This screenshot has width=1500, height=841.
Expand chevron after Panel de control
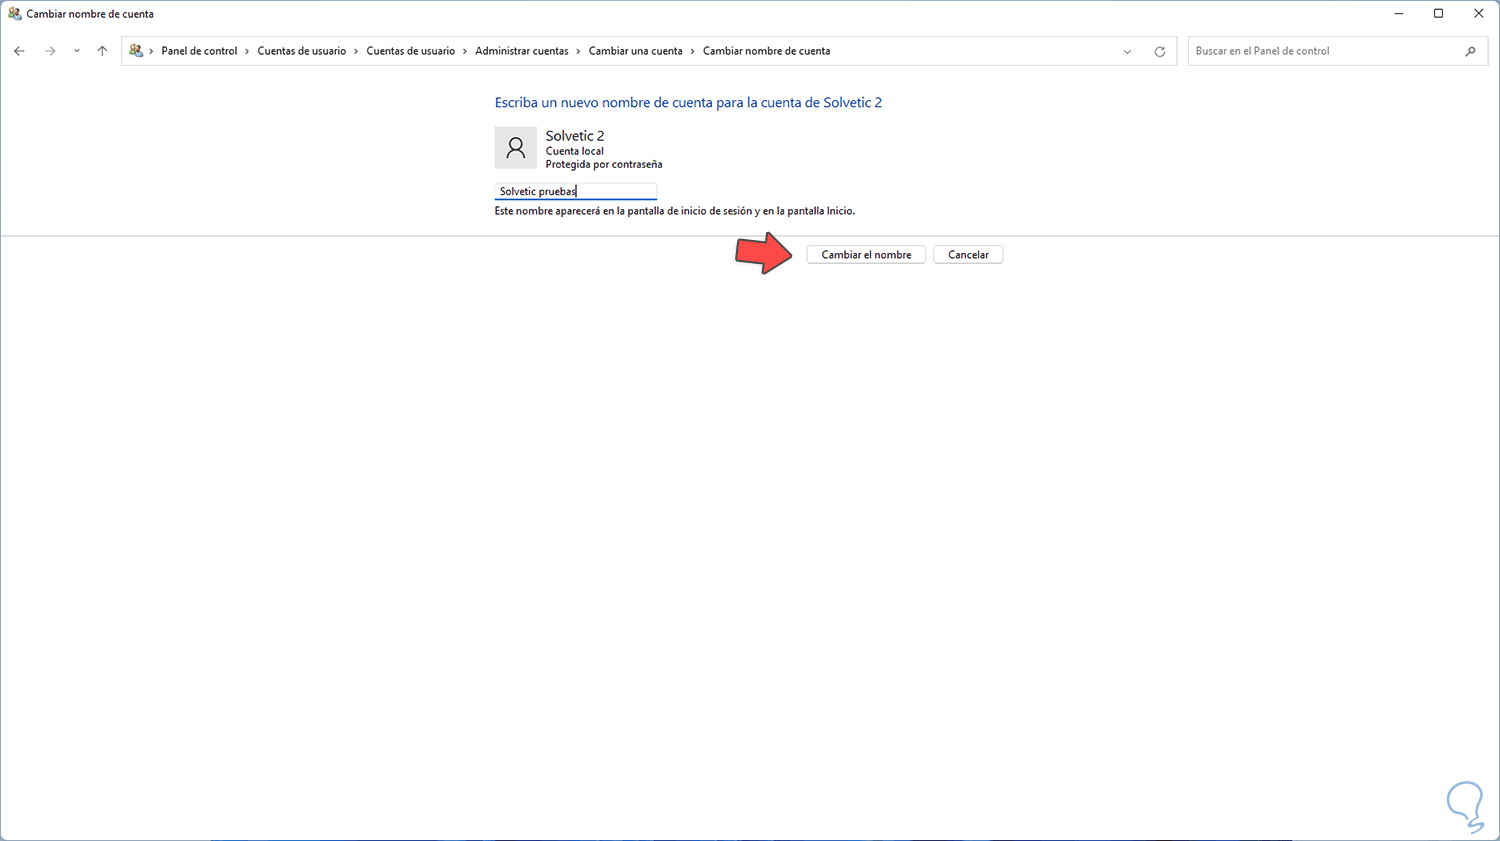[247, 51]
